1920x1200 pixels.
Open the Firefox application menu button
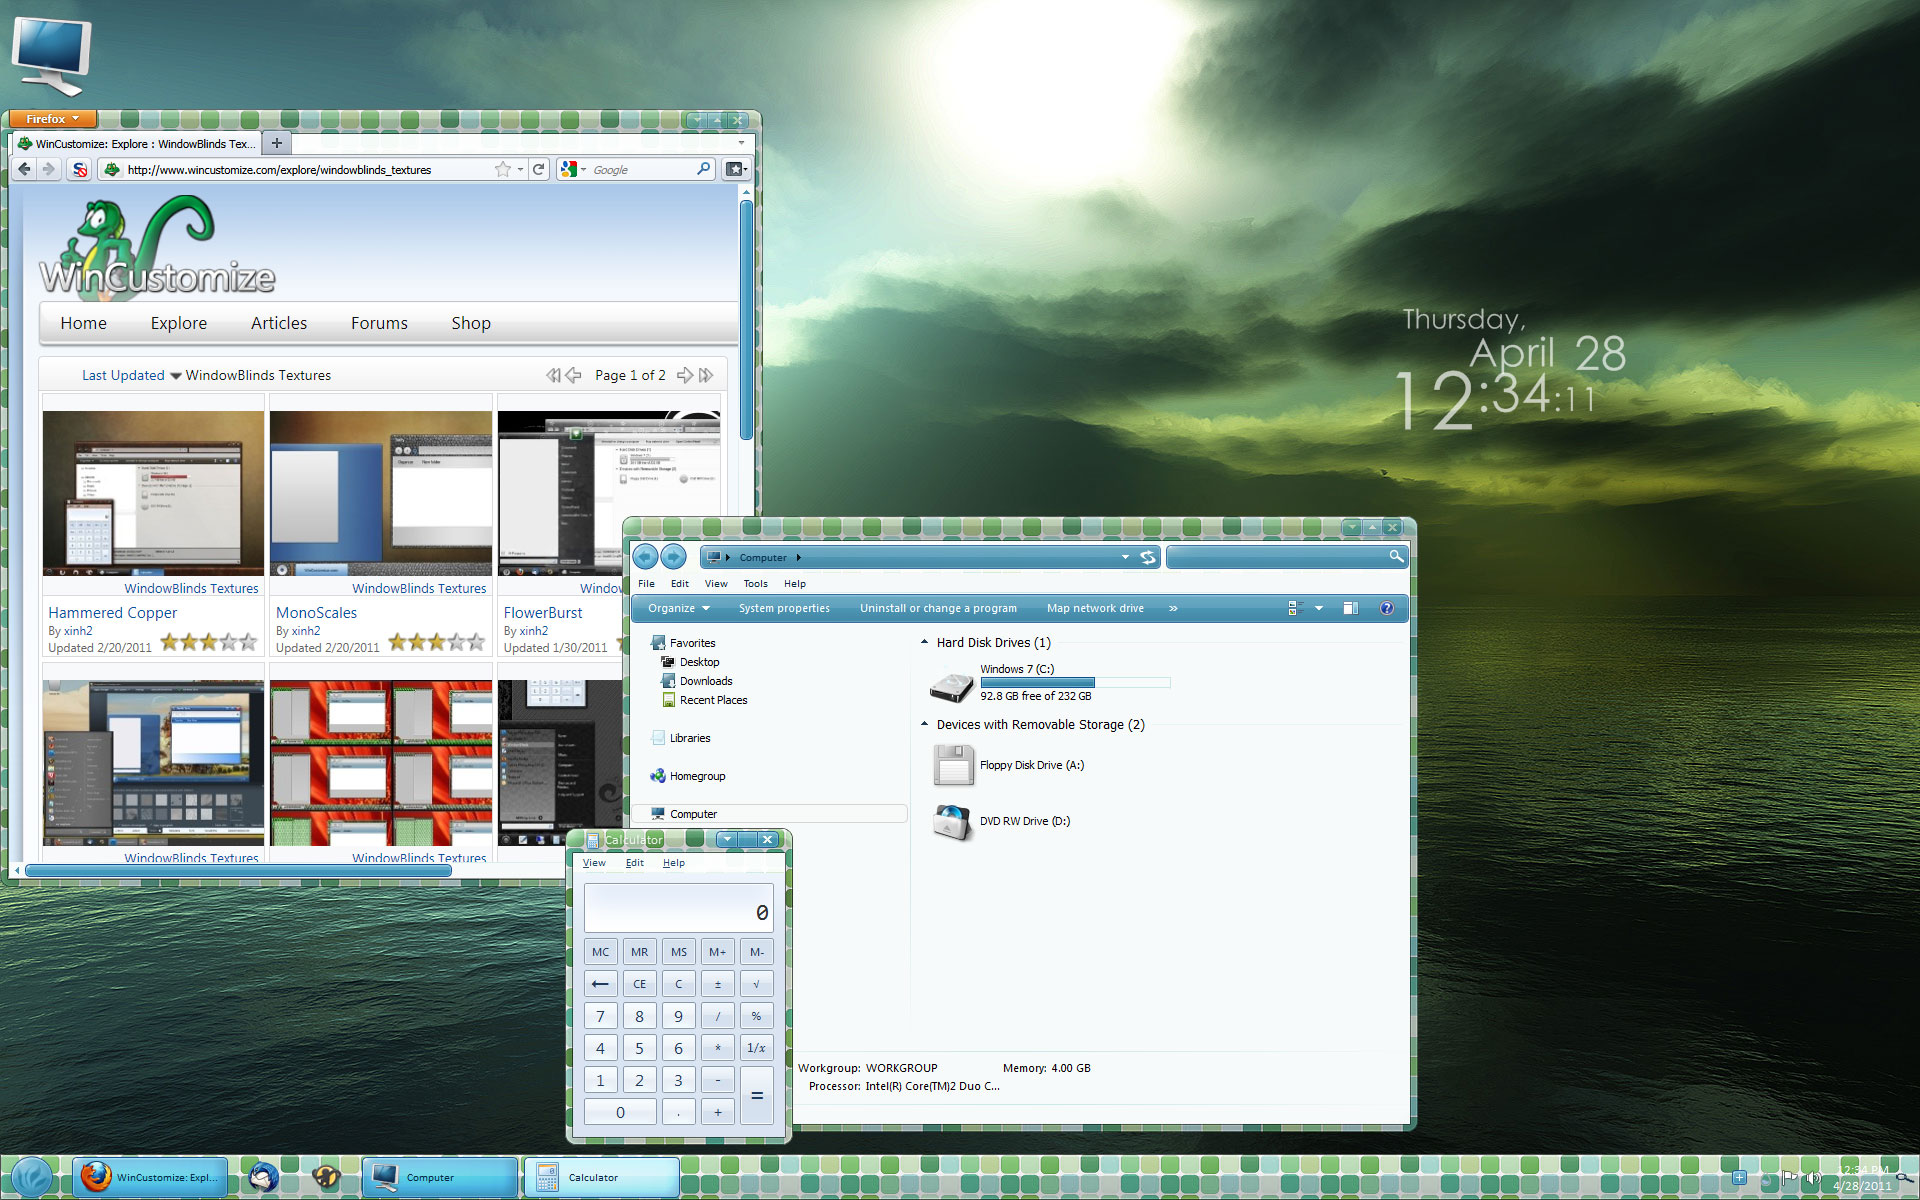point(52,119)
